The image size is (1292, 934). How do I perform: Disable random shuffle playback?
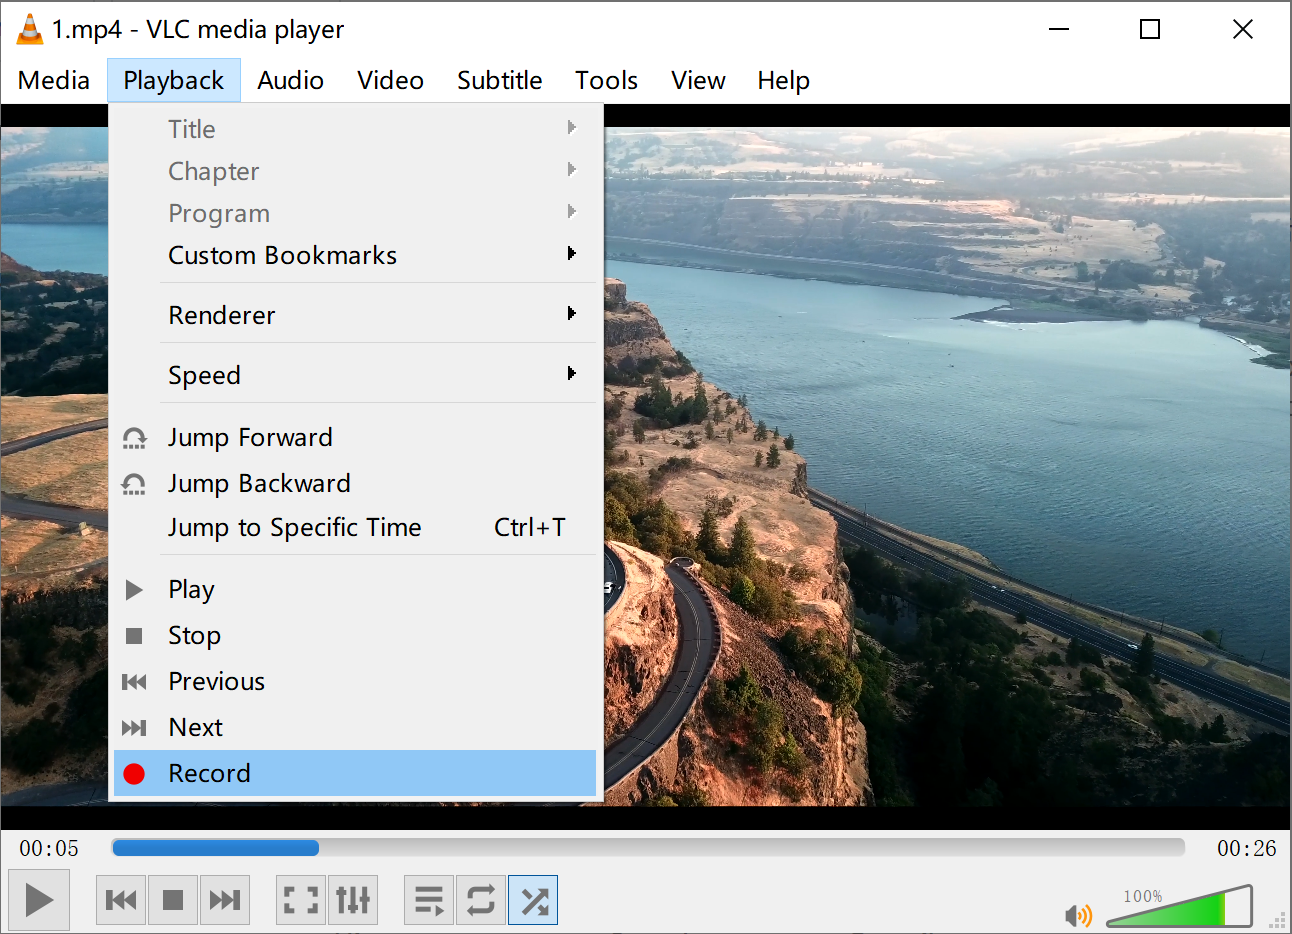click(x=533, y=900)
